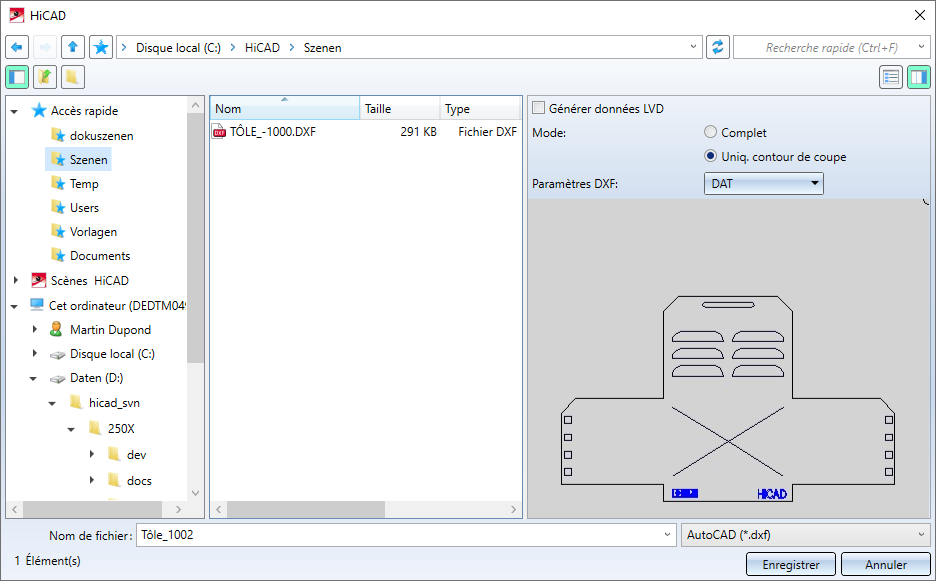The height and width of the screenshot is (581, 936).
Task: Expand the file name history dropdown
Action: tap(667, 535)
